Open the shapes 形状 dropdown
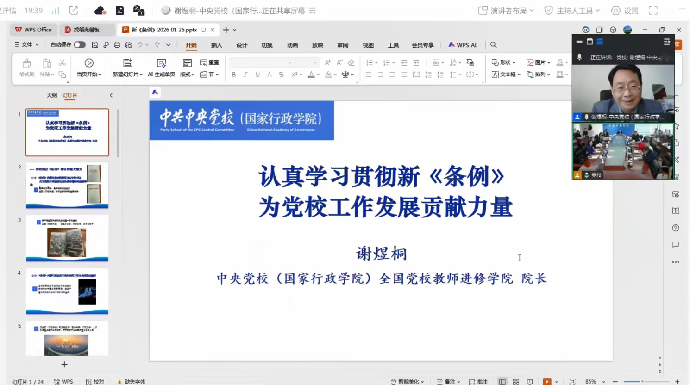 (x=503, y=62)
